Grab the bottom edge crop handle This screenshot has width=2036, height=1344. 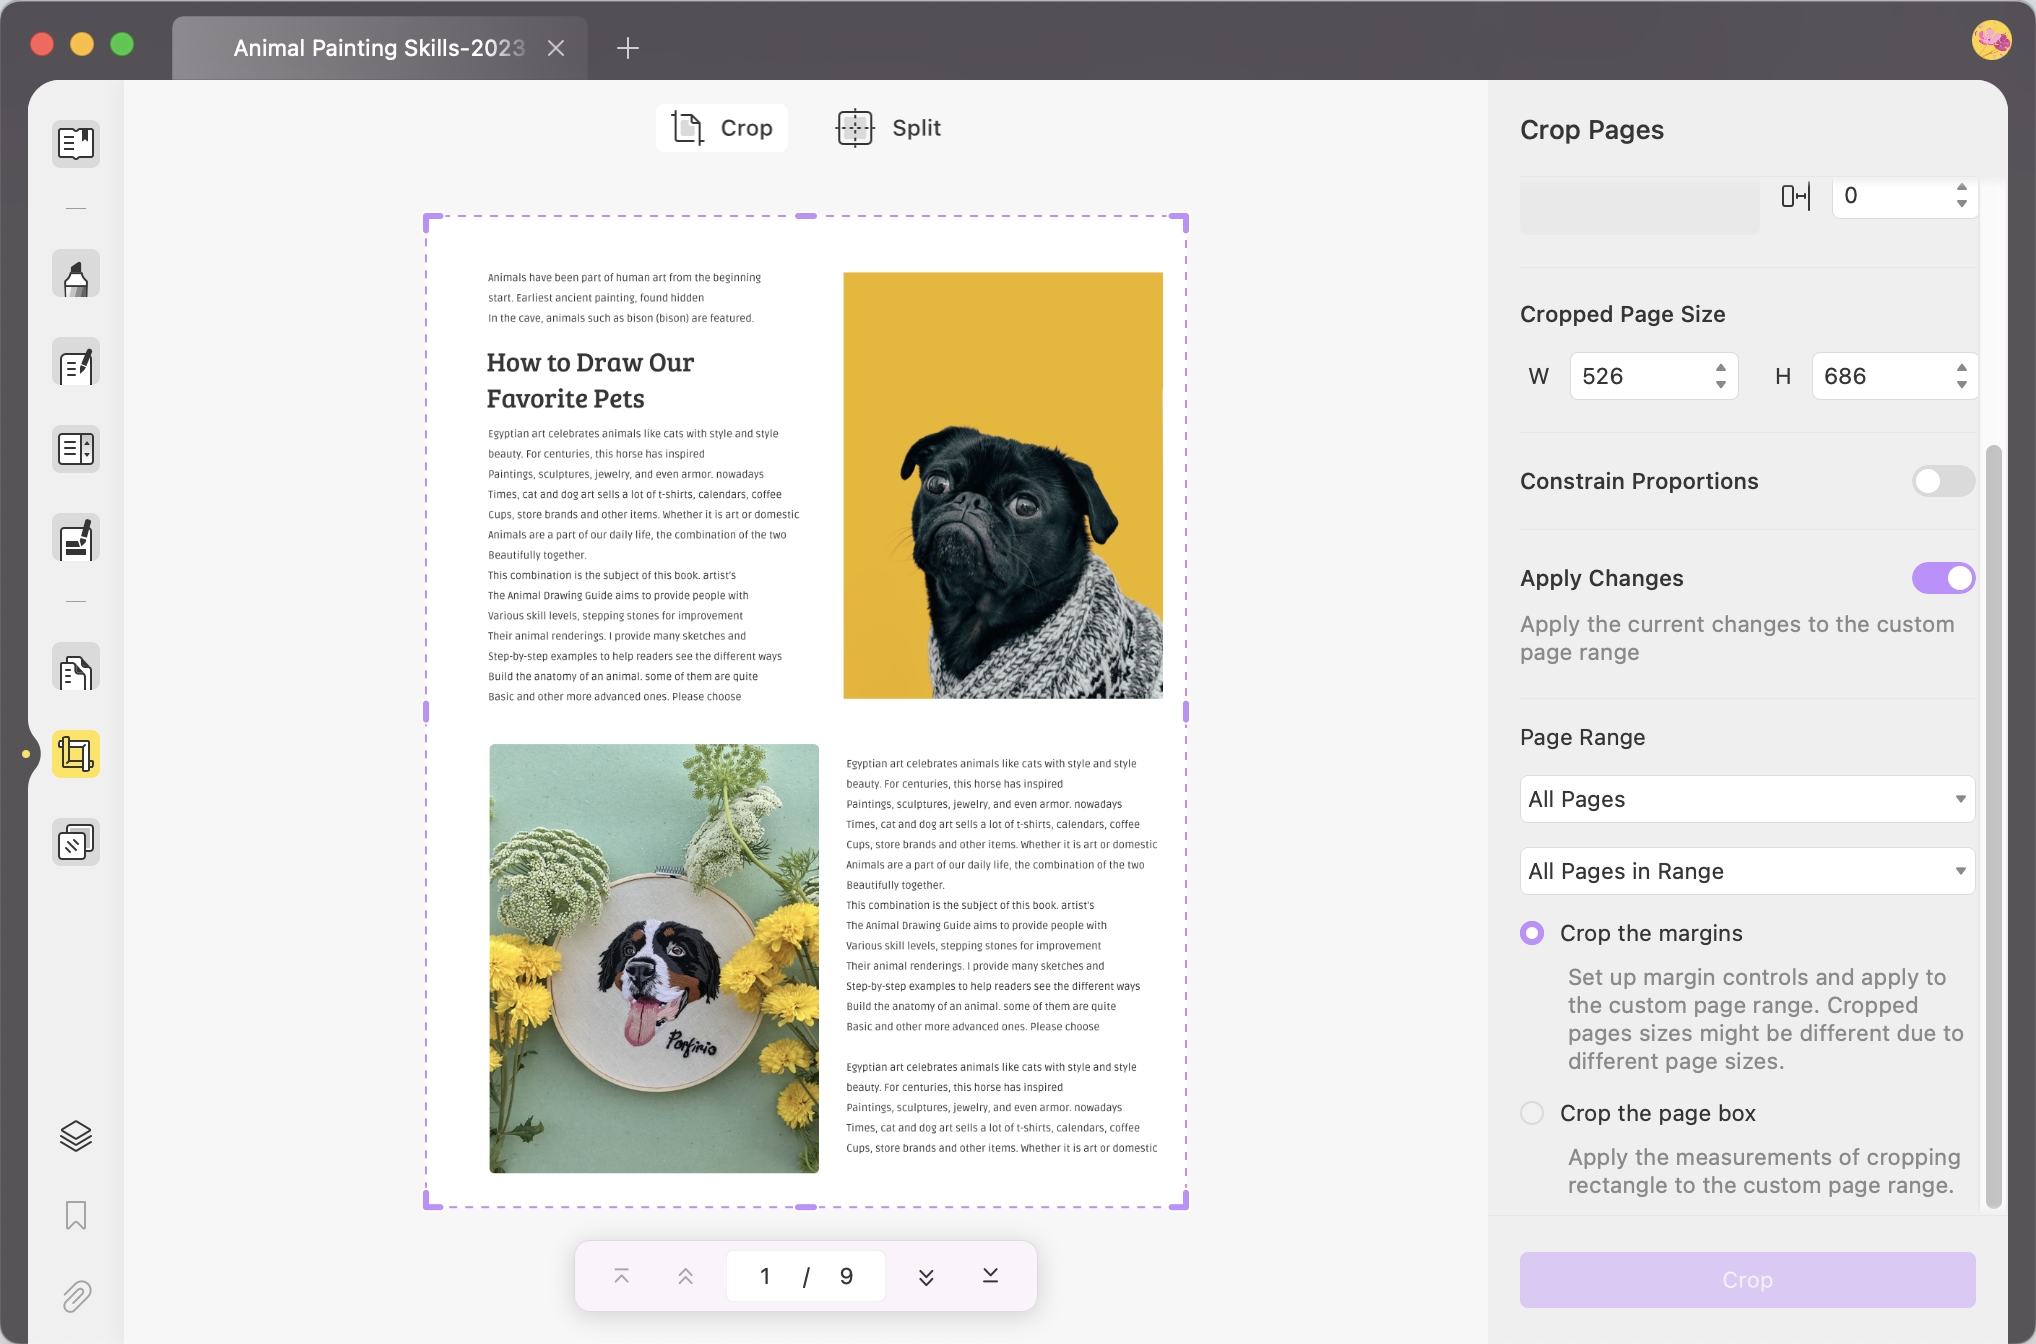click(x=806, y=1207)
